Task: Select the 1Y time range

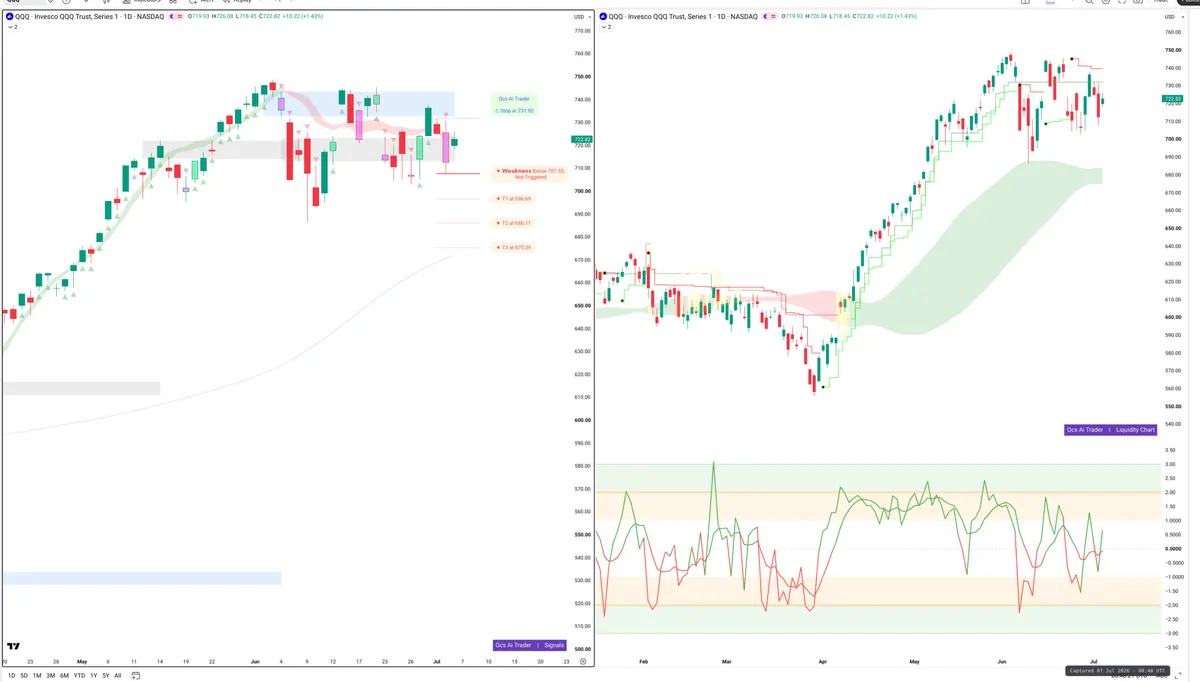Action: pyautogui.click(x=93, y=675)
